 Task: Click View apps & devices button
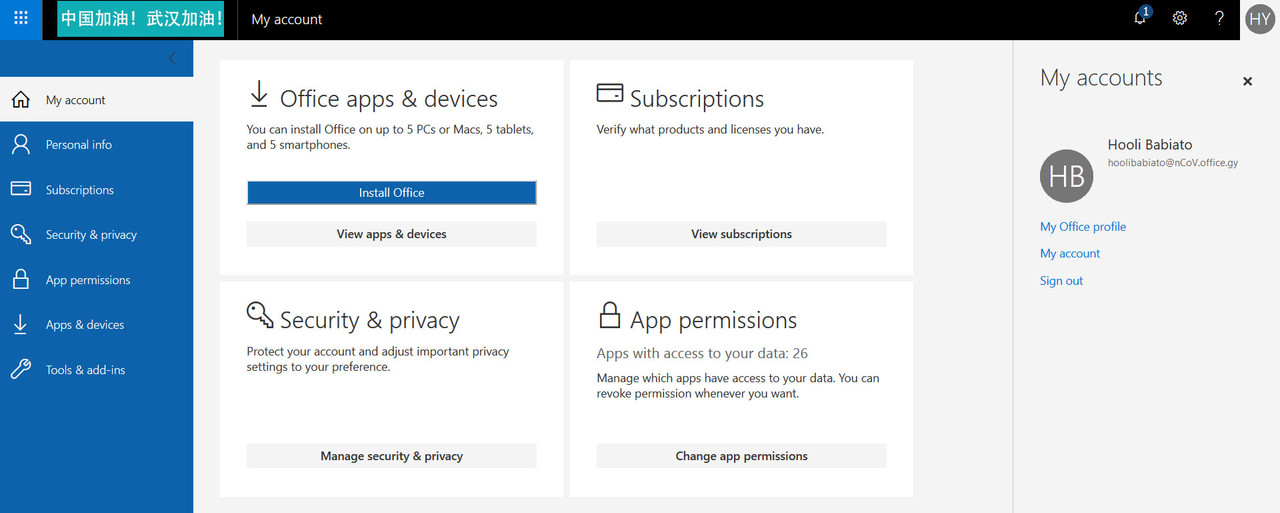[392, 234]
